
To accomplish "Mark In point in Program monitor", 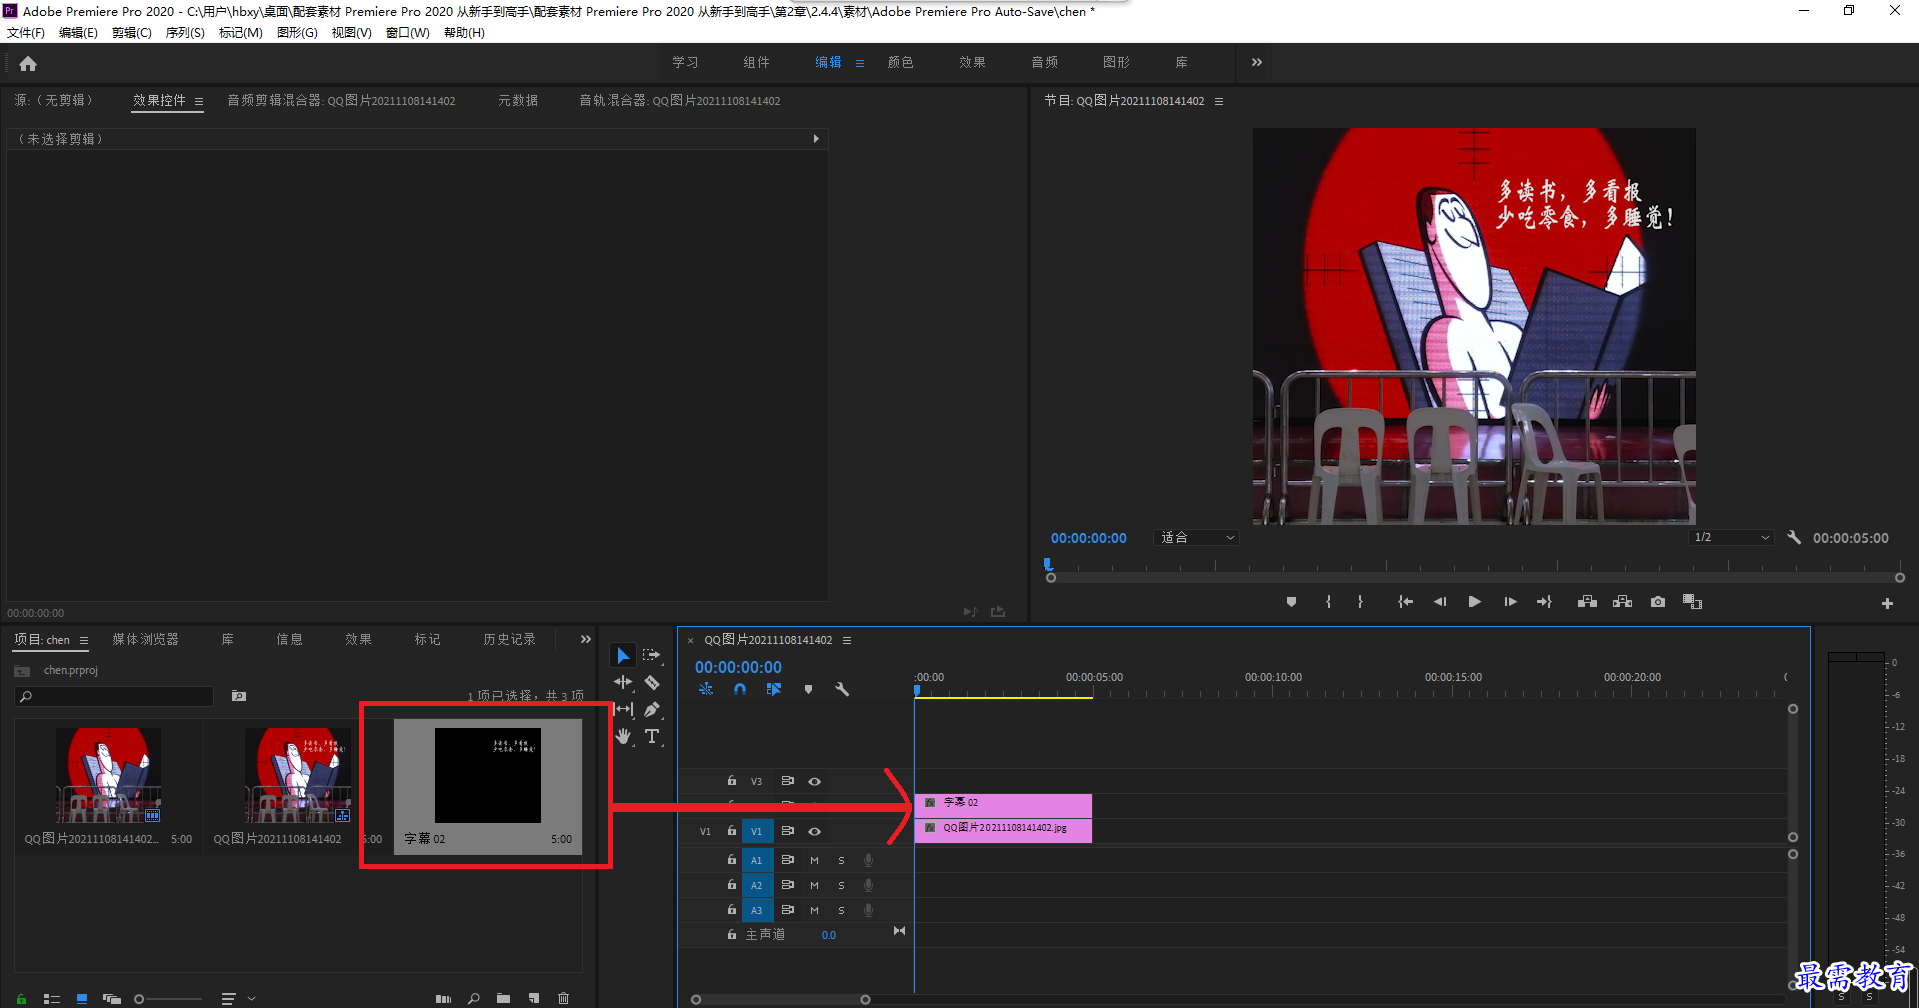I will (x=1328, y=602).
